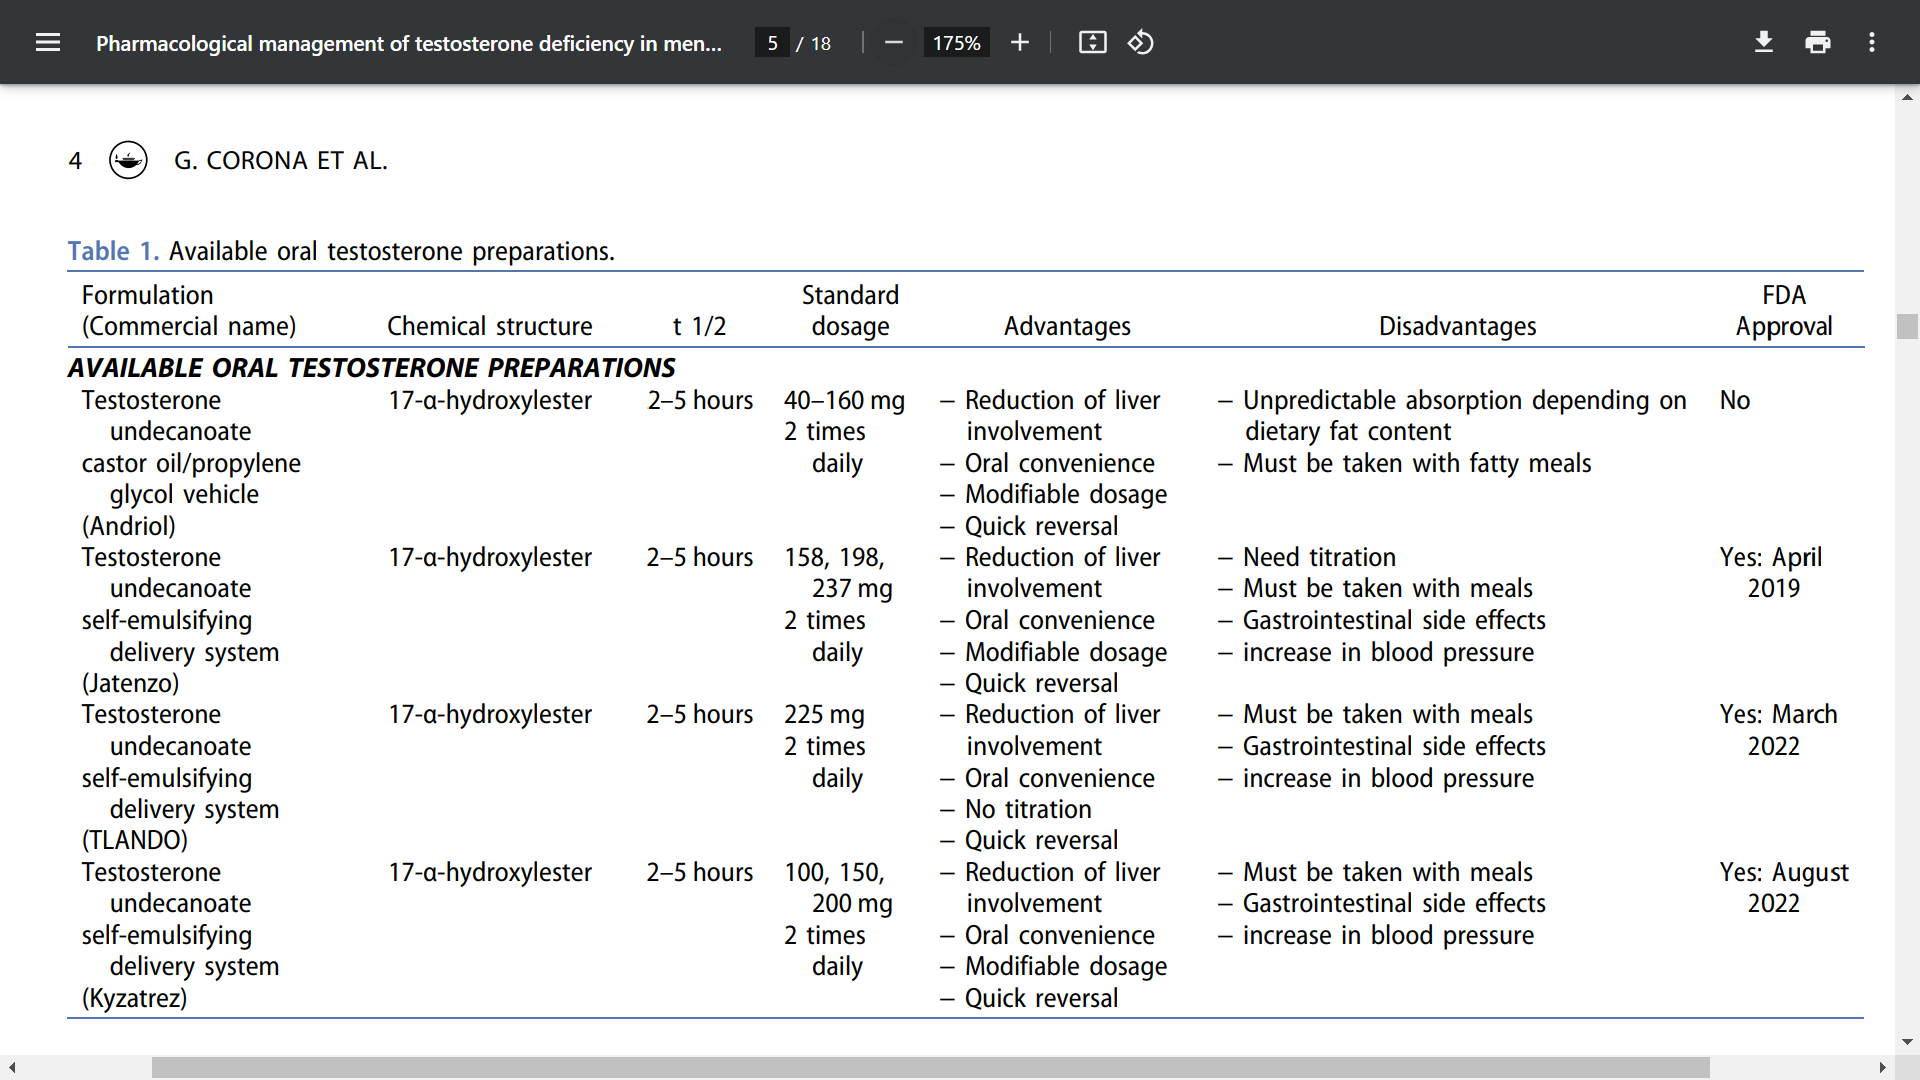This screenshot has height=1080, width=1920.
Task: Click the '(Kyzatrez)' commercial name text
Action: coord(134,998)
